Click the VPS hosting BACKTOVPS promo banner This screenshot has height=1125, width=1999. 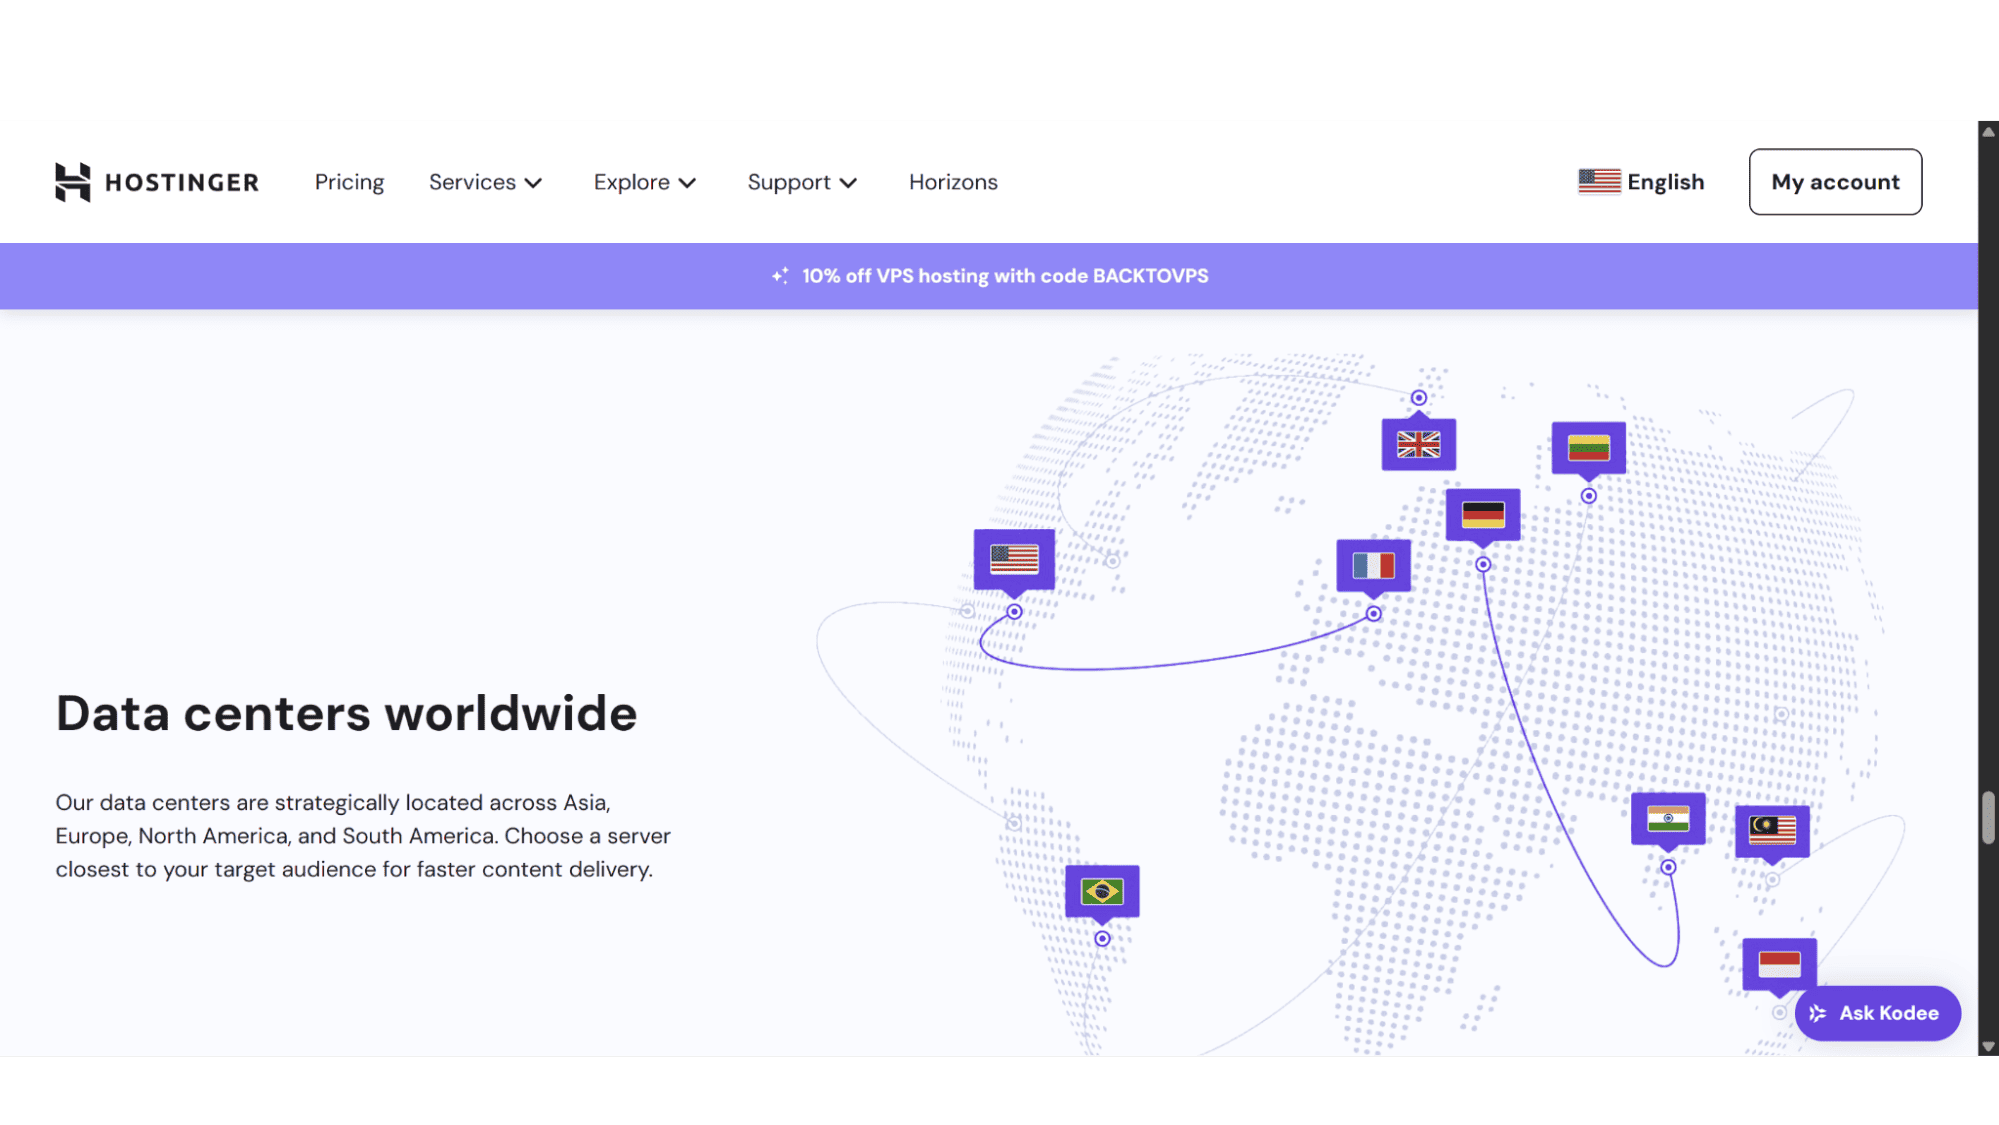coord(989,276)
